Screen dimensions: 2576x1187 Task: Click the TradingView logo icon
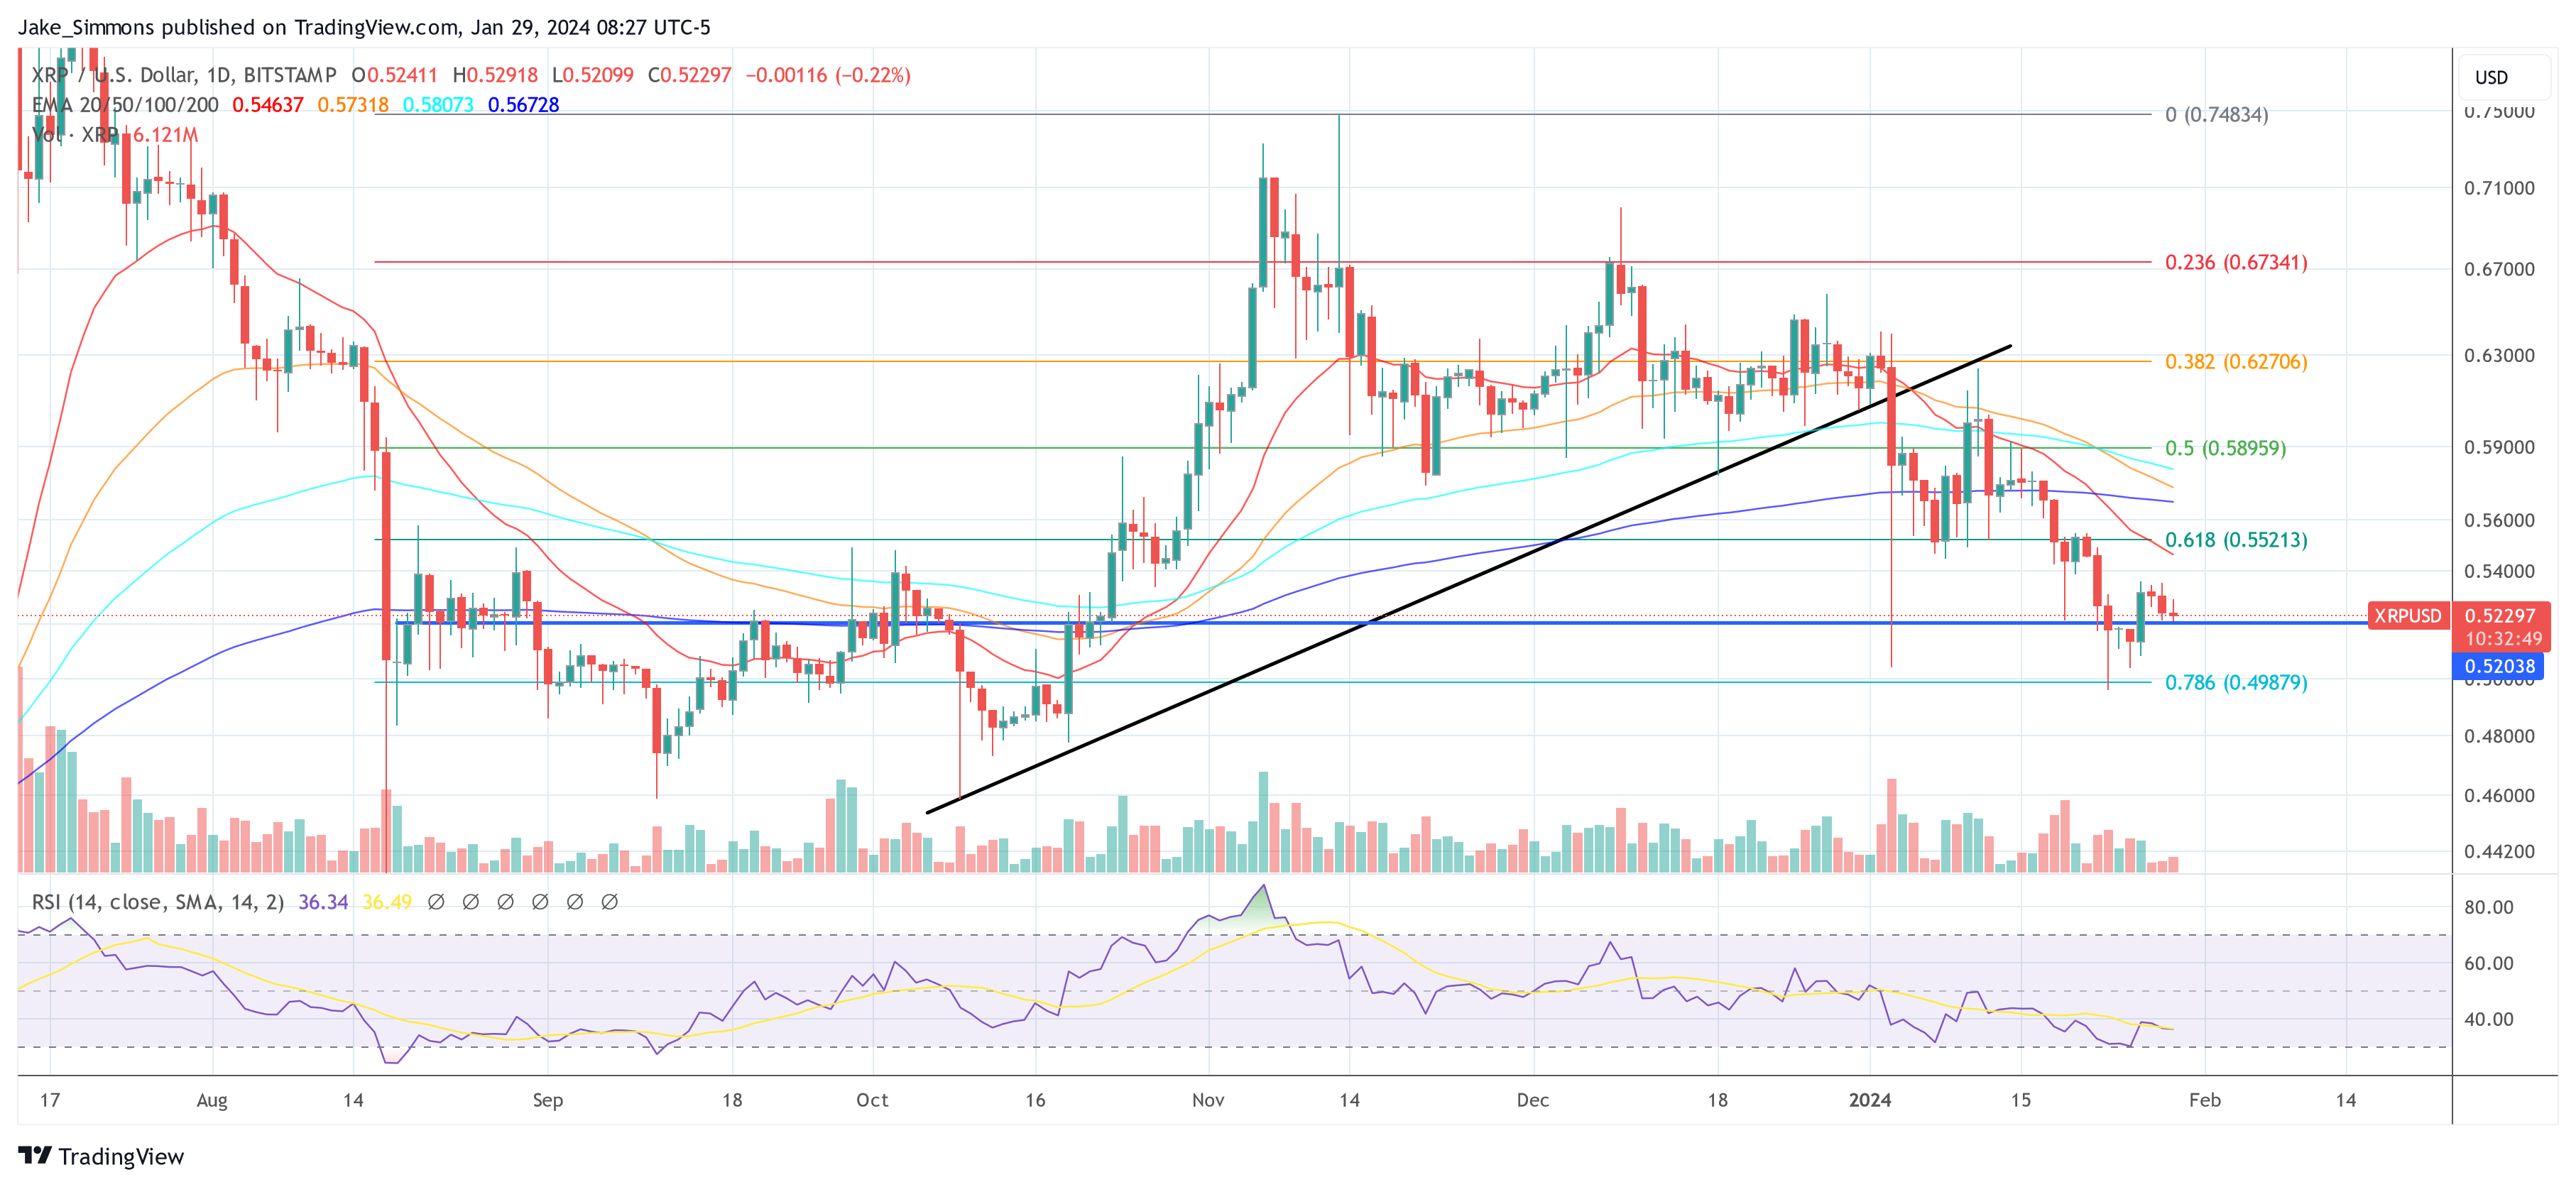[x=35, y=1155]
